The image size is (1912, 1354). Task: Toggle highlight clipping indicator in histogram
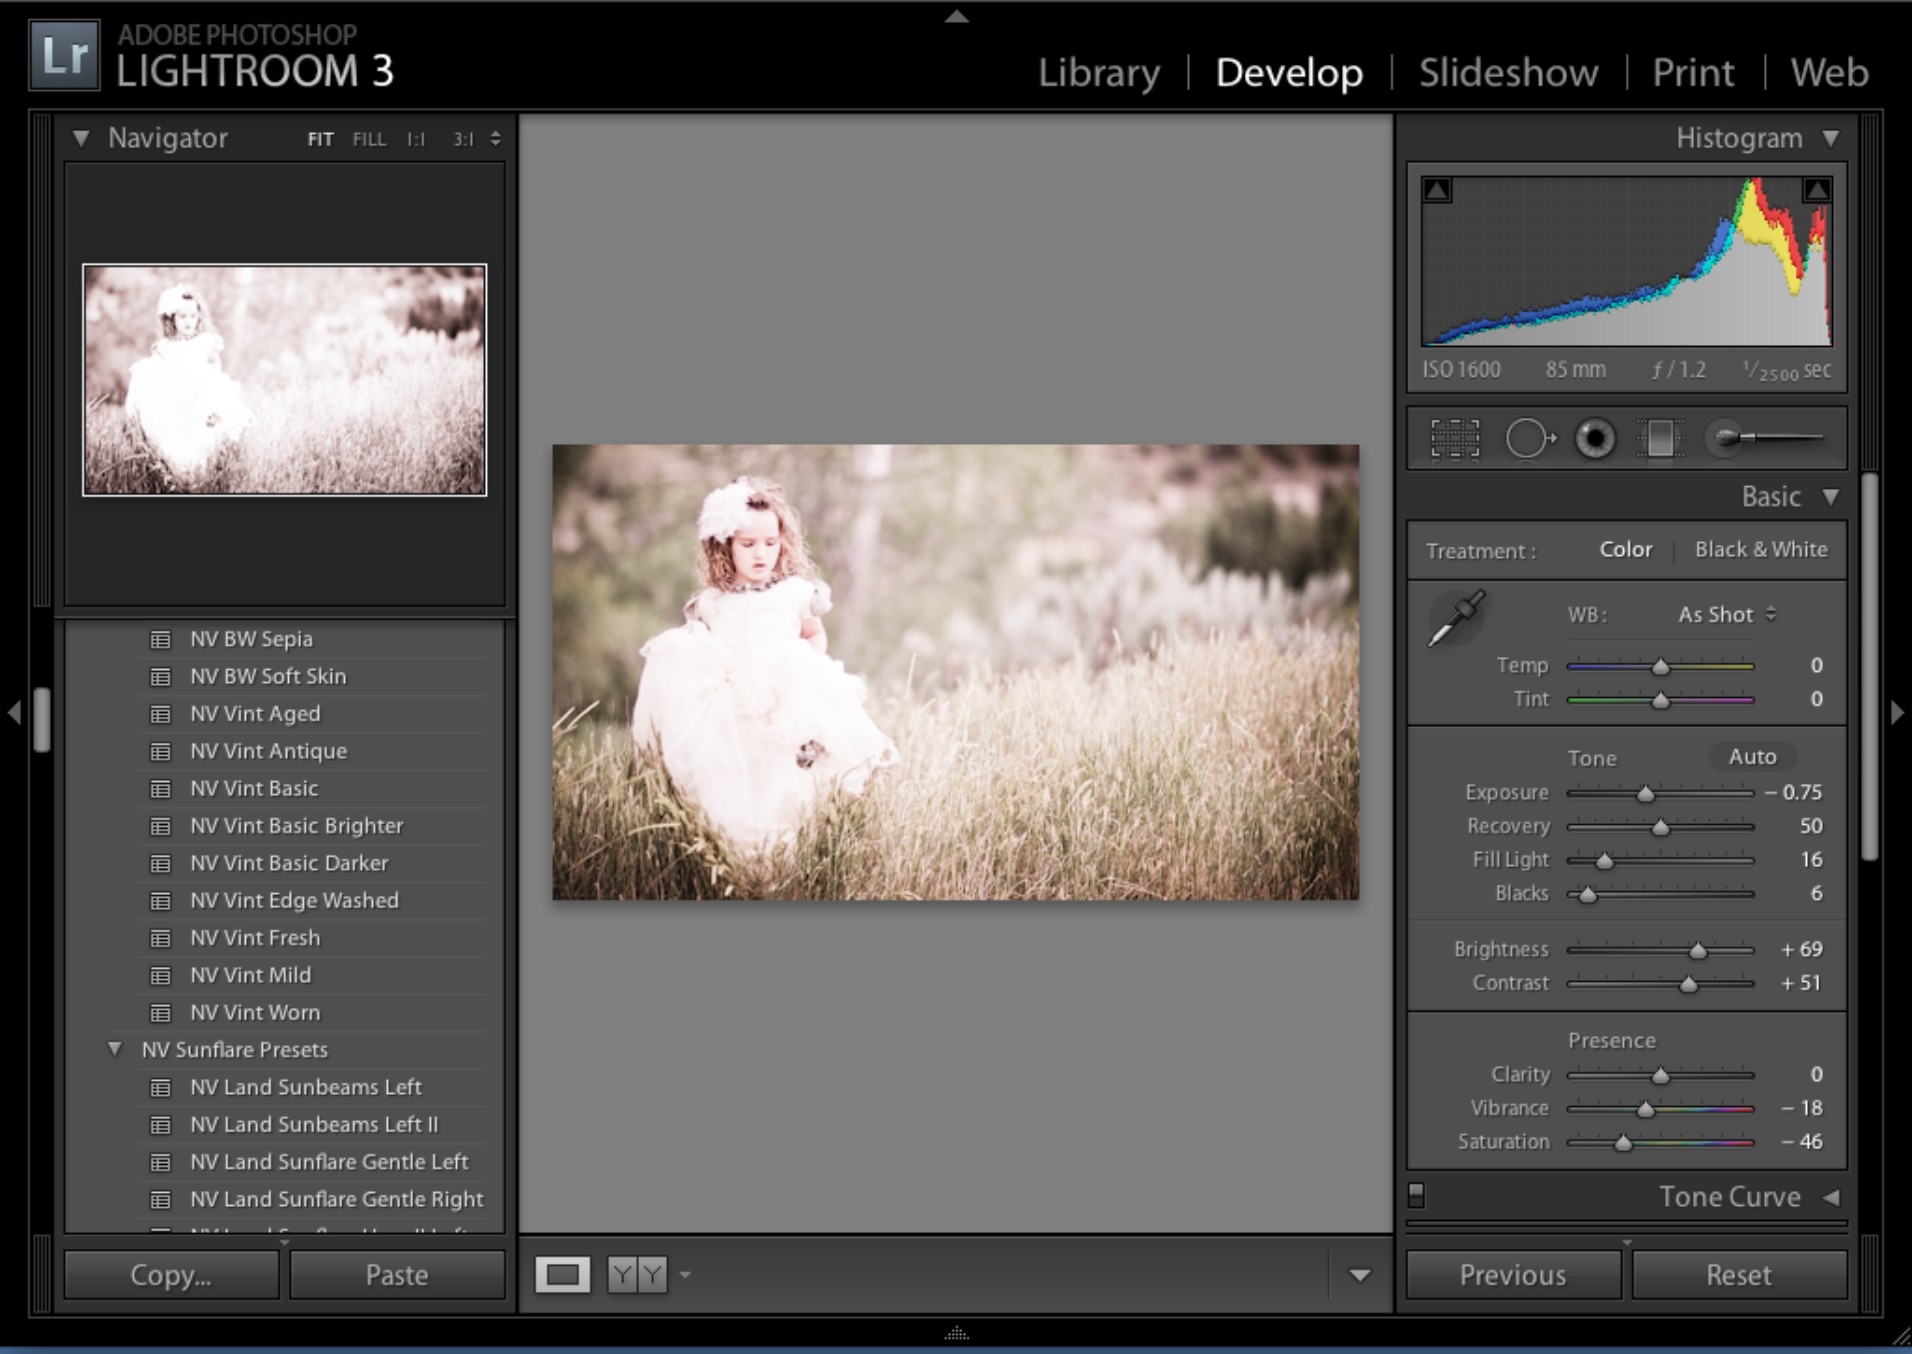pyautogui.click(x=1817, y=190)
